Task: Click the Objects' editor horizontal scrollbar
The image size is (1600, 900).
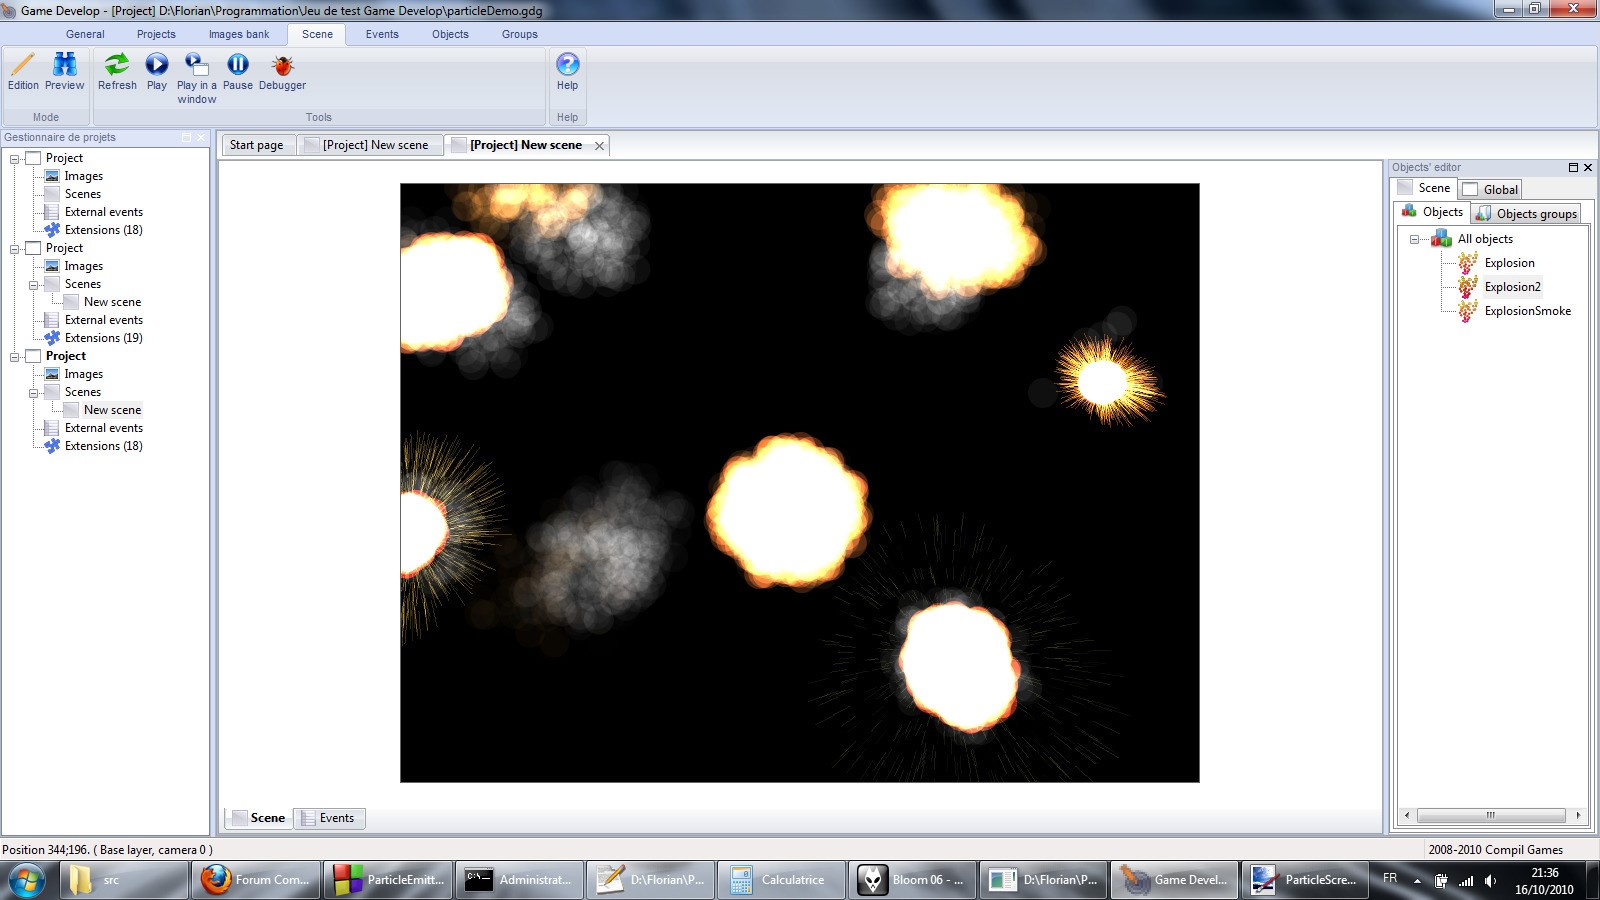Action: point(1491,815)
